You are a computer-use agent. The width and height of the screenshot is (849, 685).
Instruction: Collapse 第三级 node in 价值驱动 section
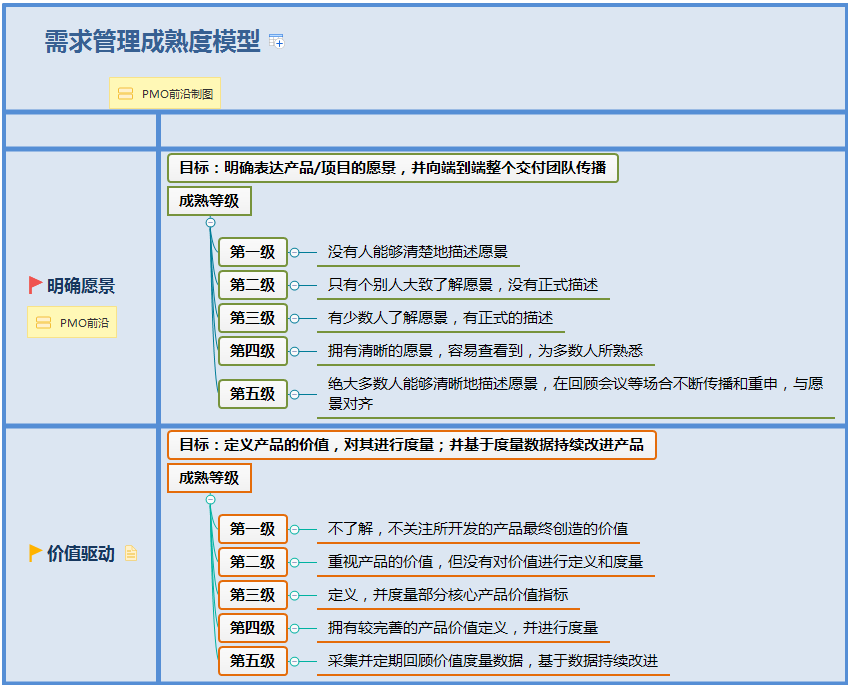pyautogui.click(x=294, y=596)
